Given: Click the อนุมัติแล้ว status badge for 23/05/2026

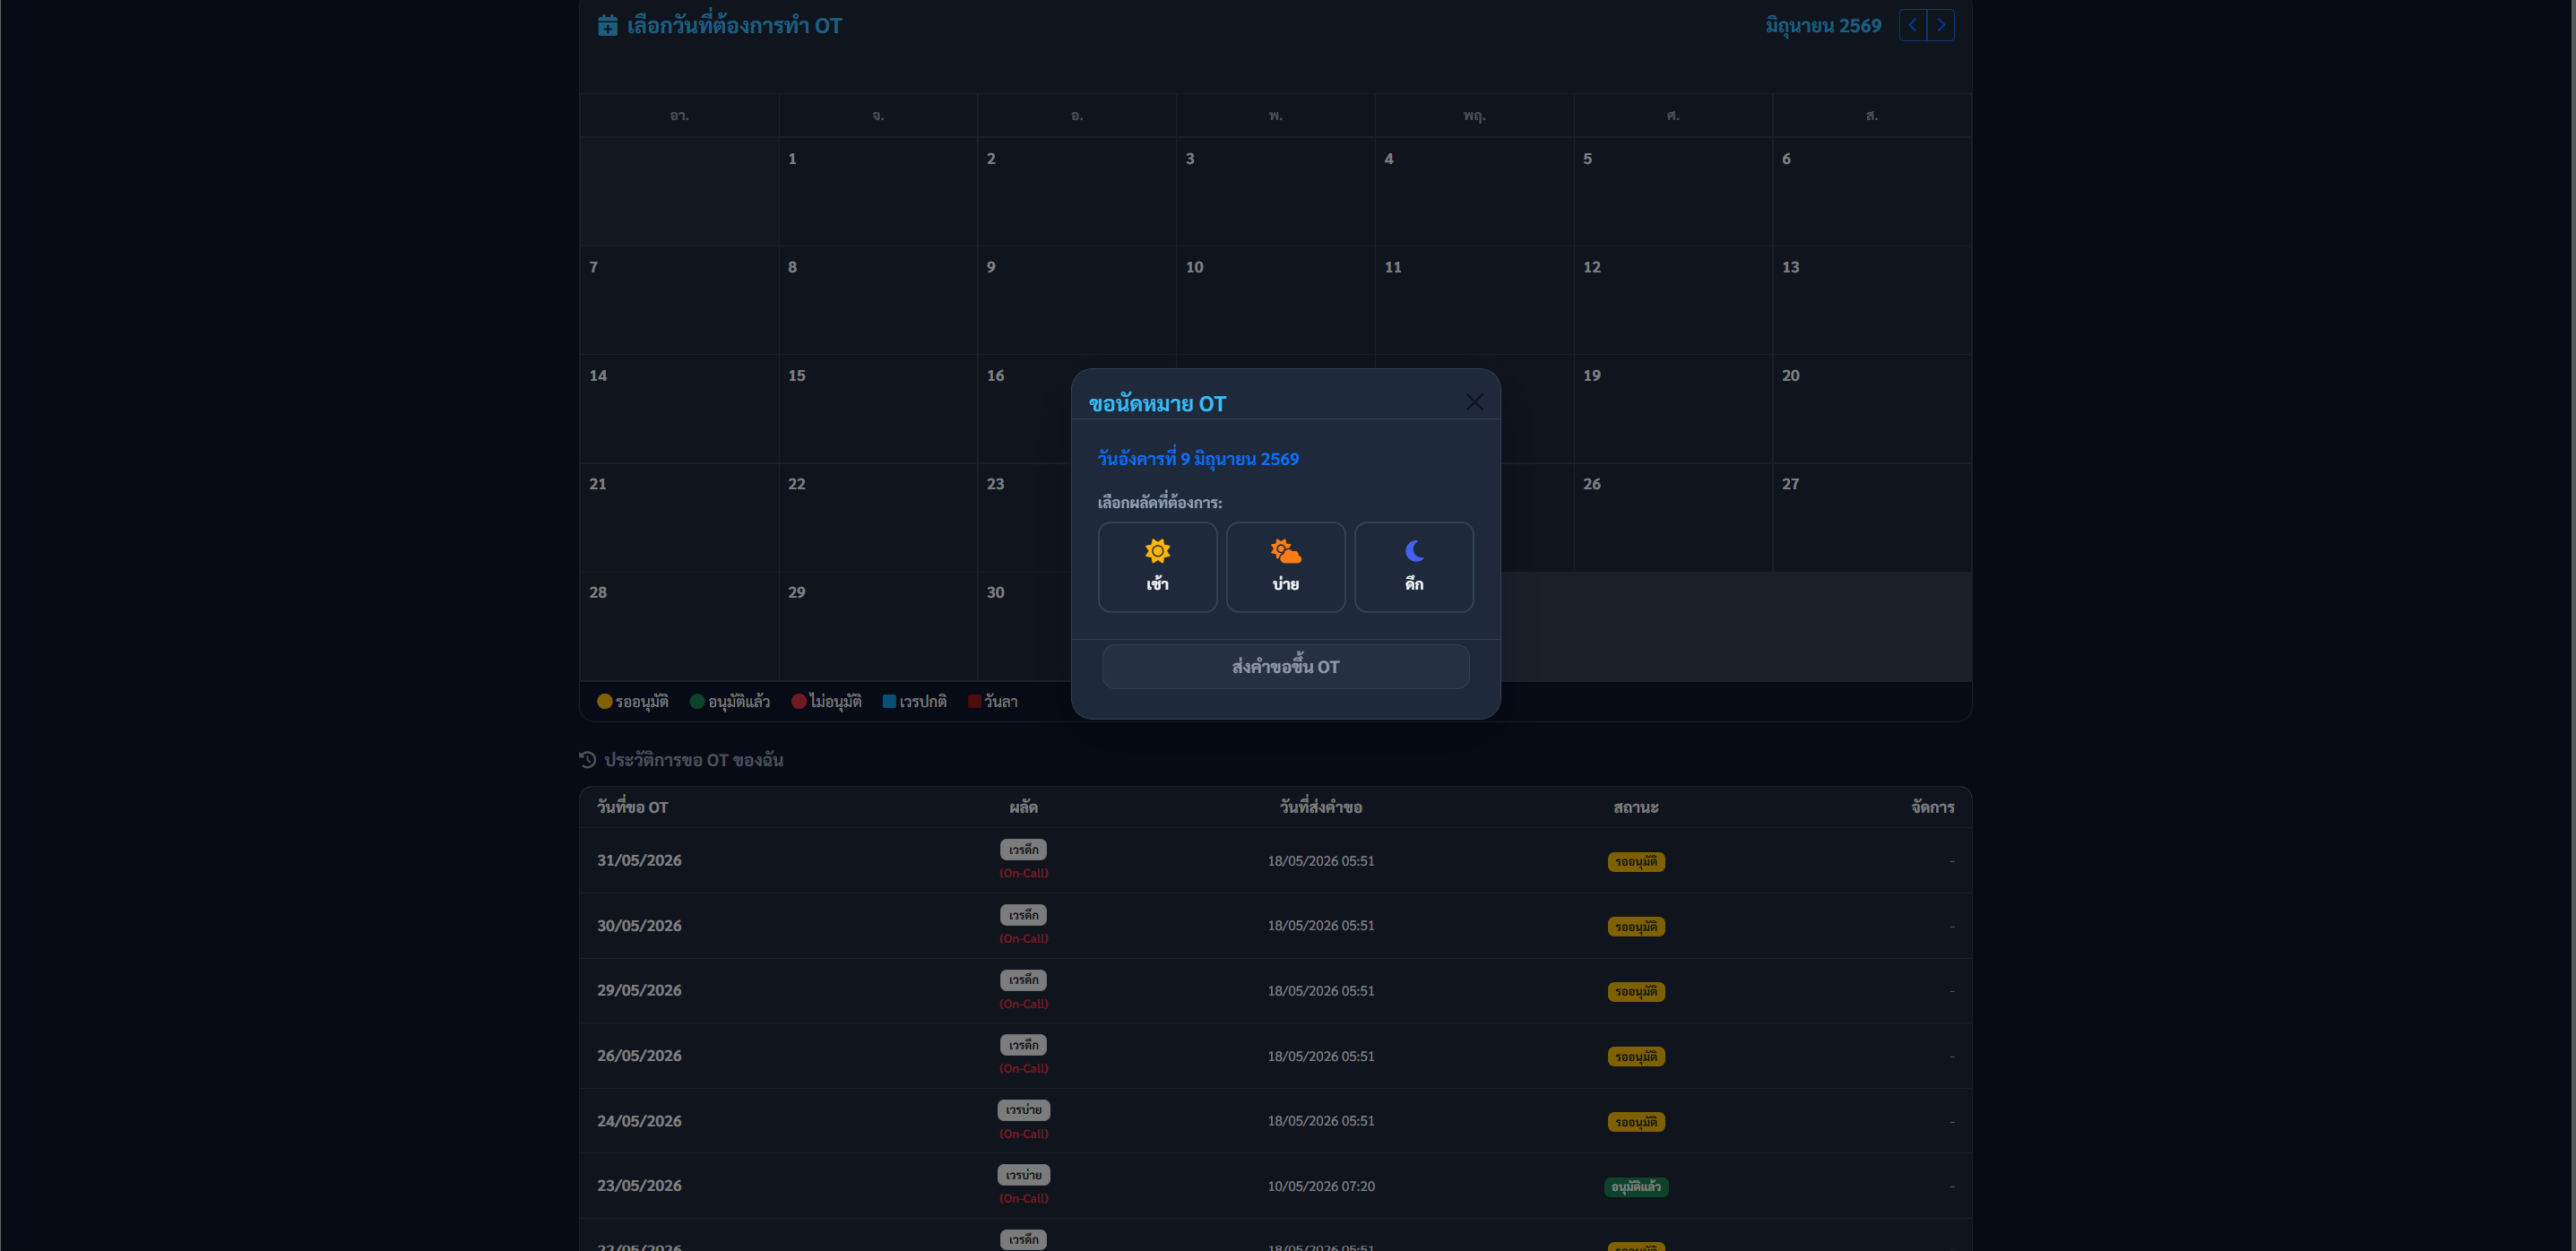Looking at the screenshot, I should click(x=1636, y=1187).
